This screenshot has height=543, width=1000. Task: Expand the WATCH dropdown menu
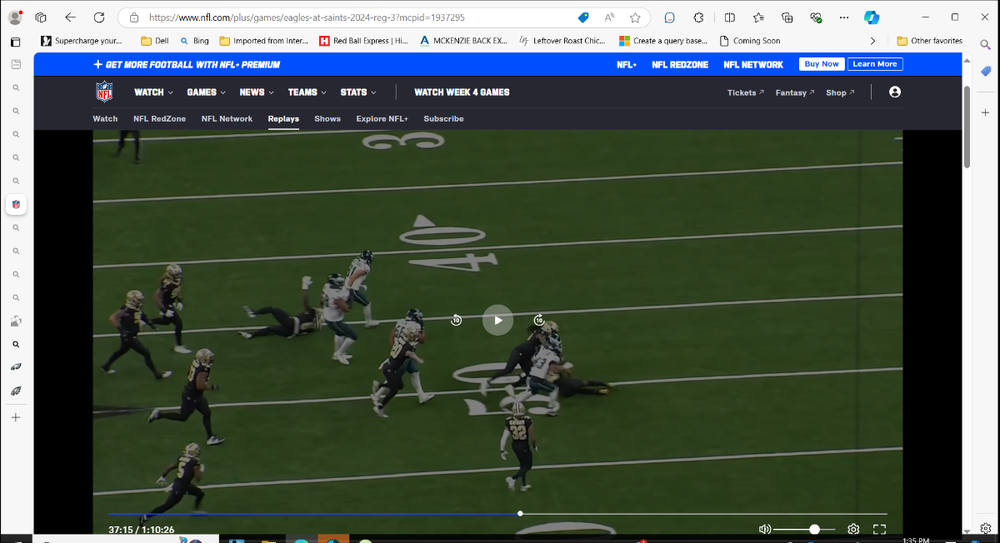[x=153, y=92]
